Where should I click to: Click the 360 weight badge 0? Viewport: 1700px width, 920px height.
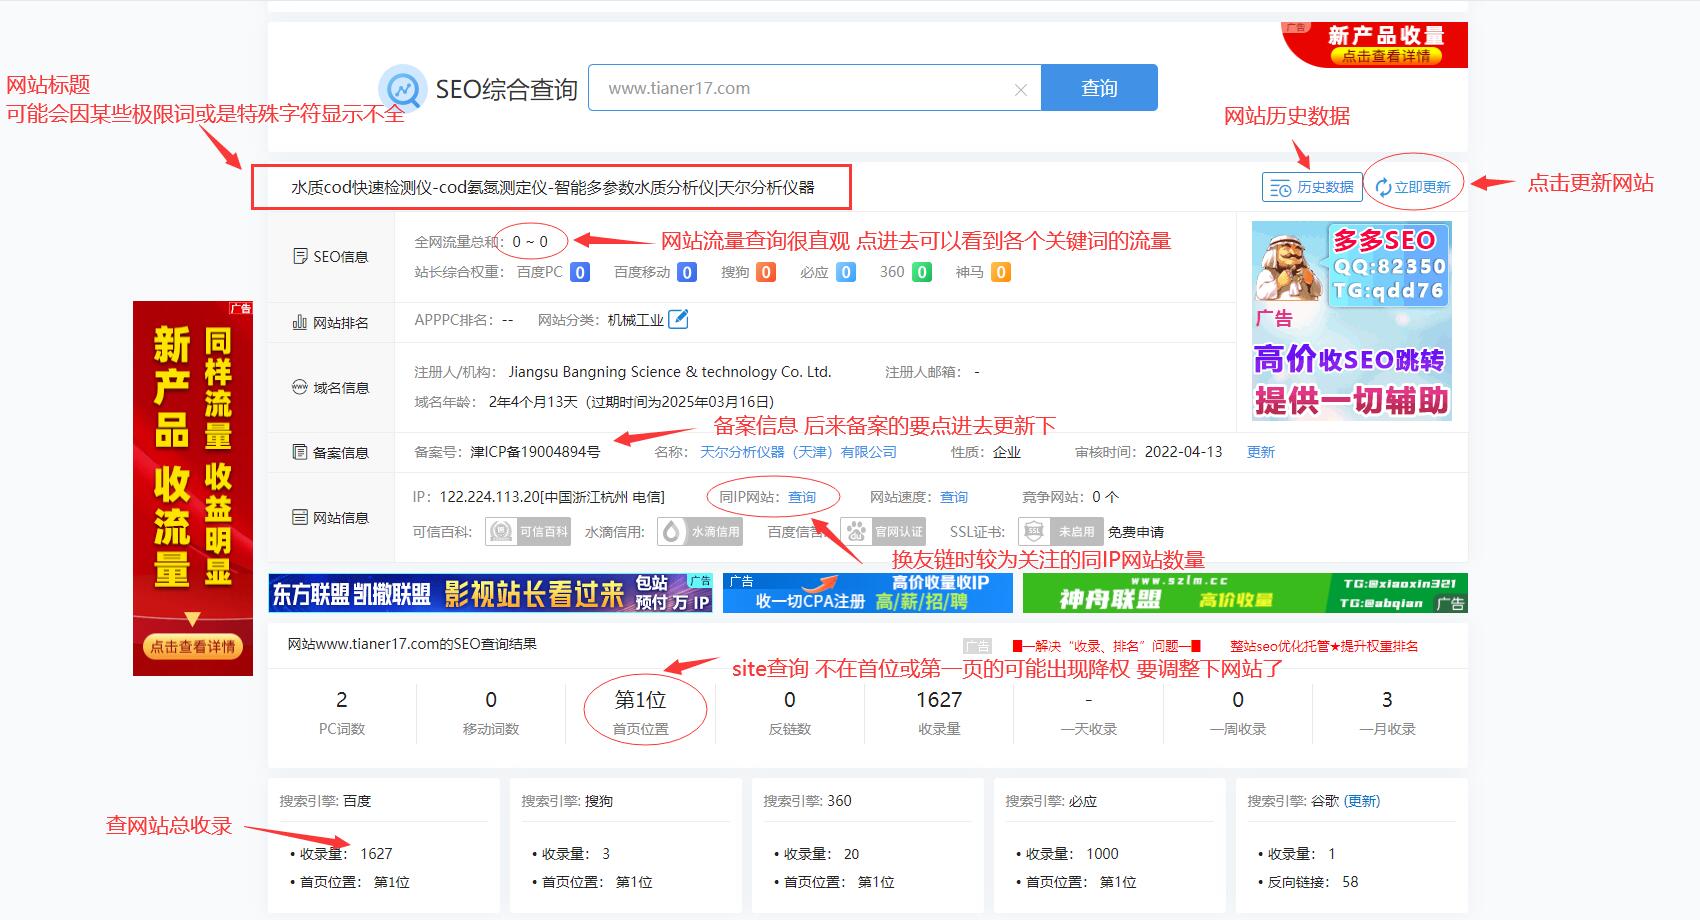[922, 272]
